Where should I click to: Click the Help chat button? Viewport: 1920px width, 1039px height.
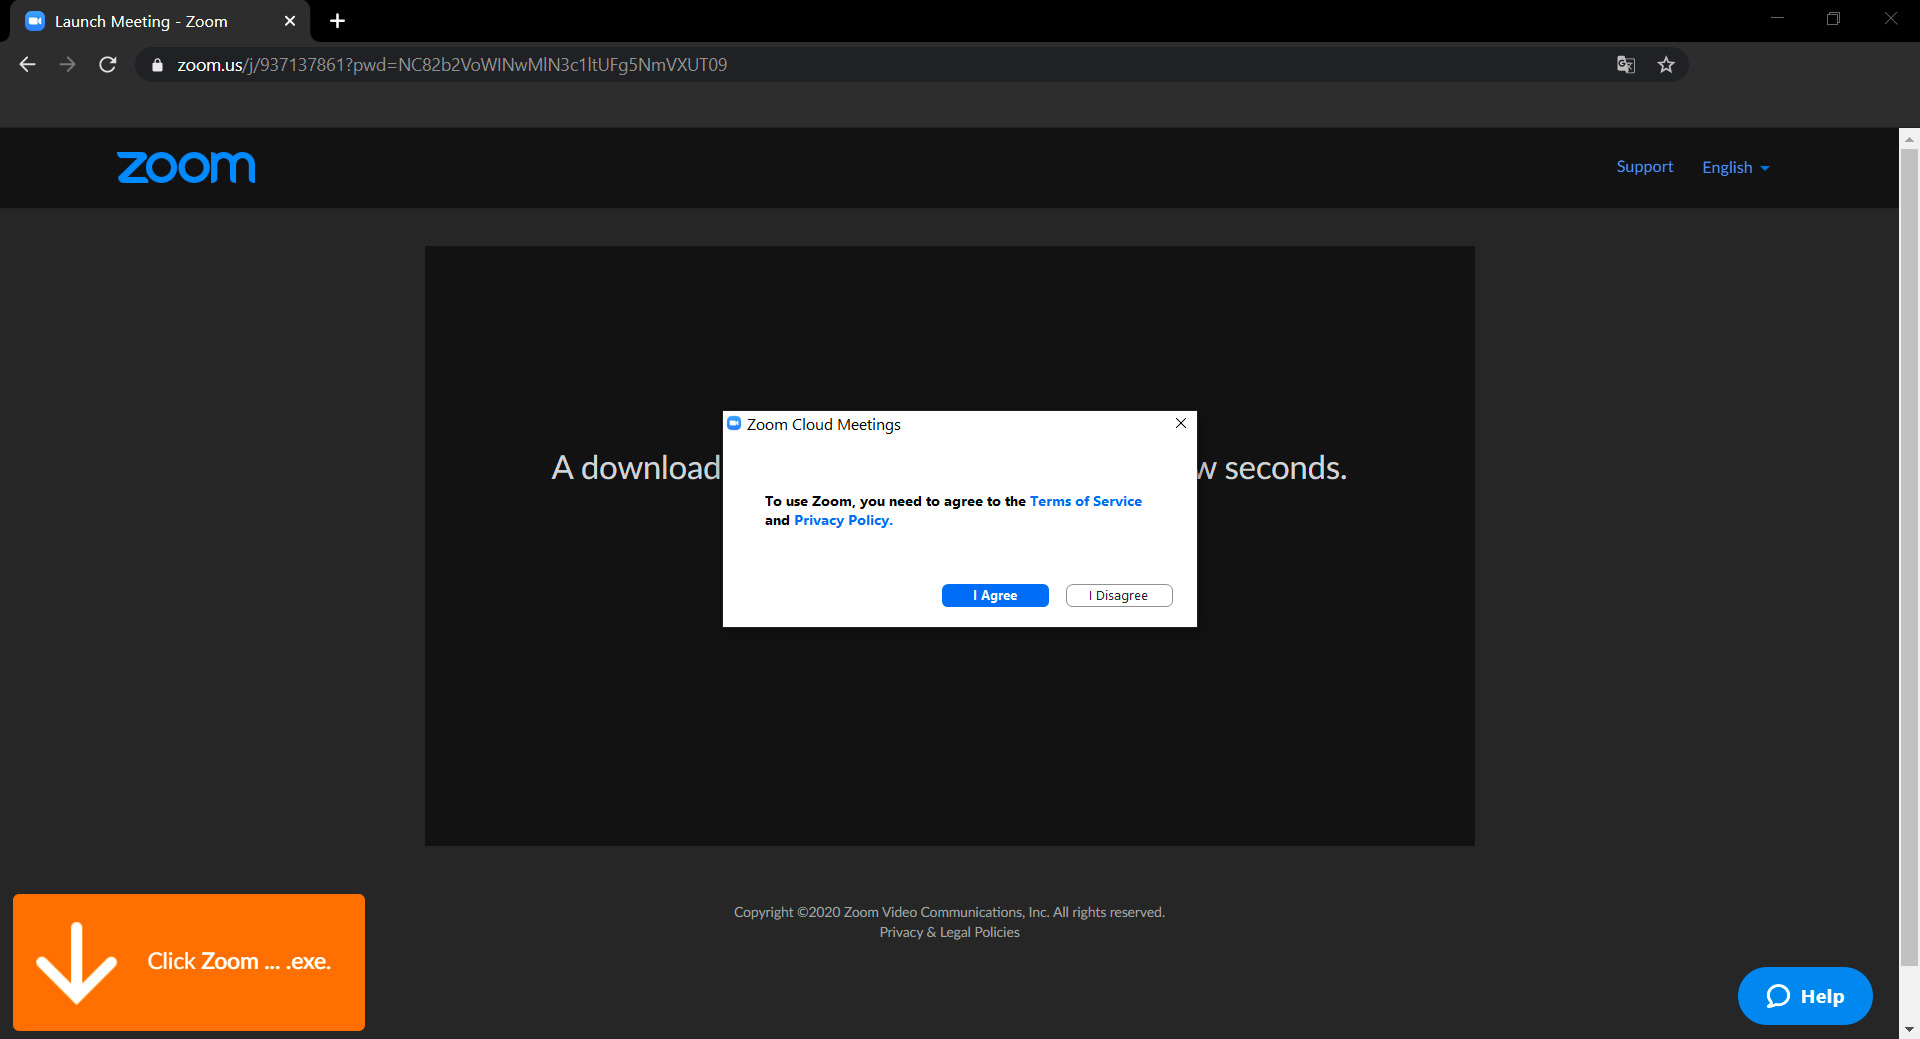coord(1805,996)
